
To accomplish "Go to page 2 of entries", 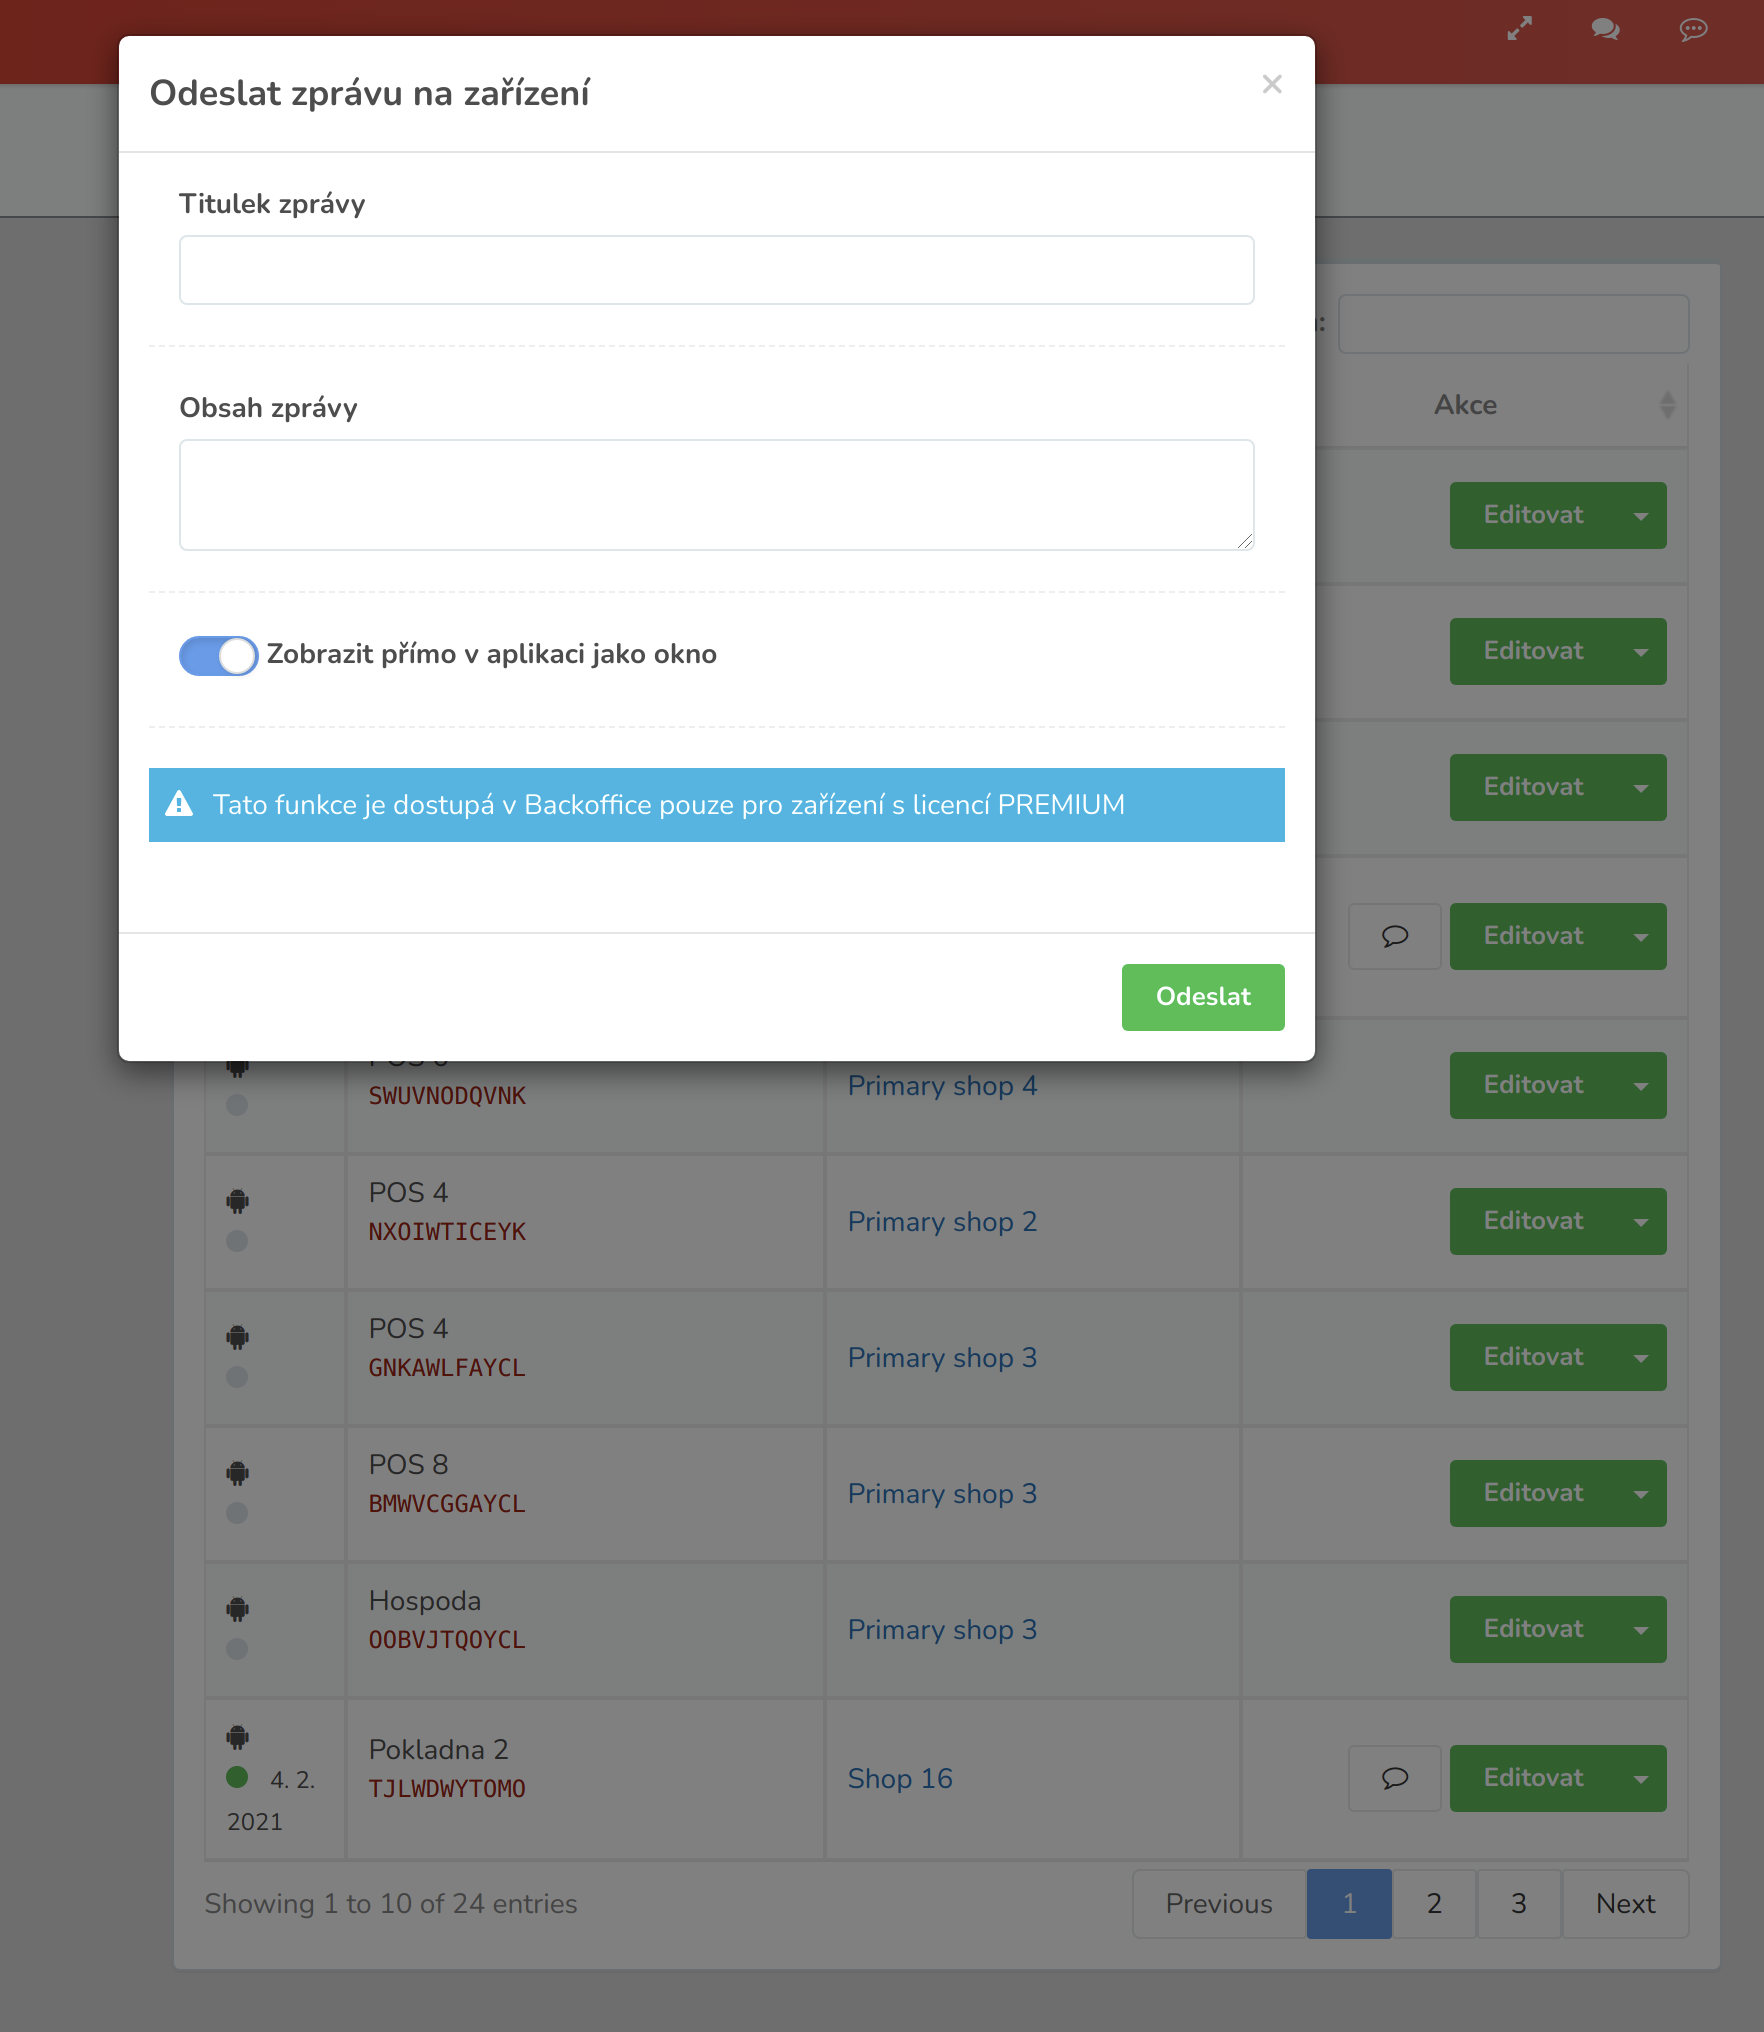I will click(1434, 1904).
